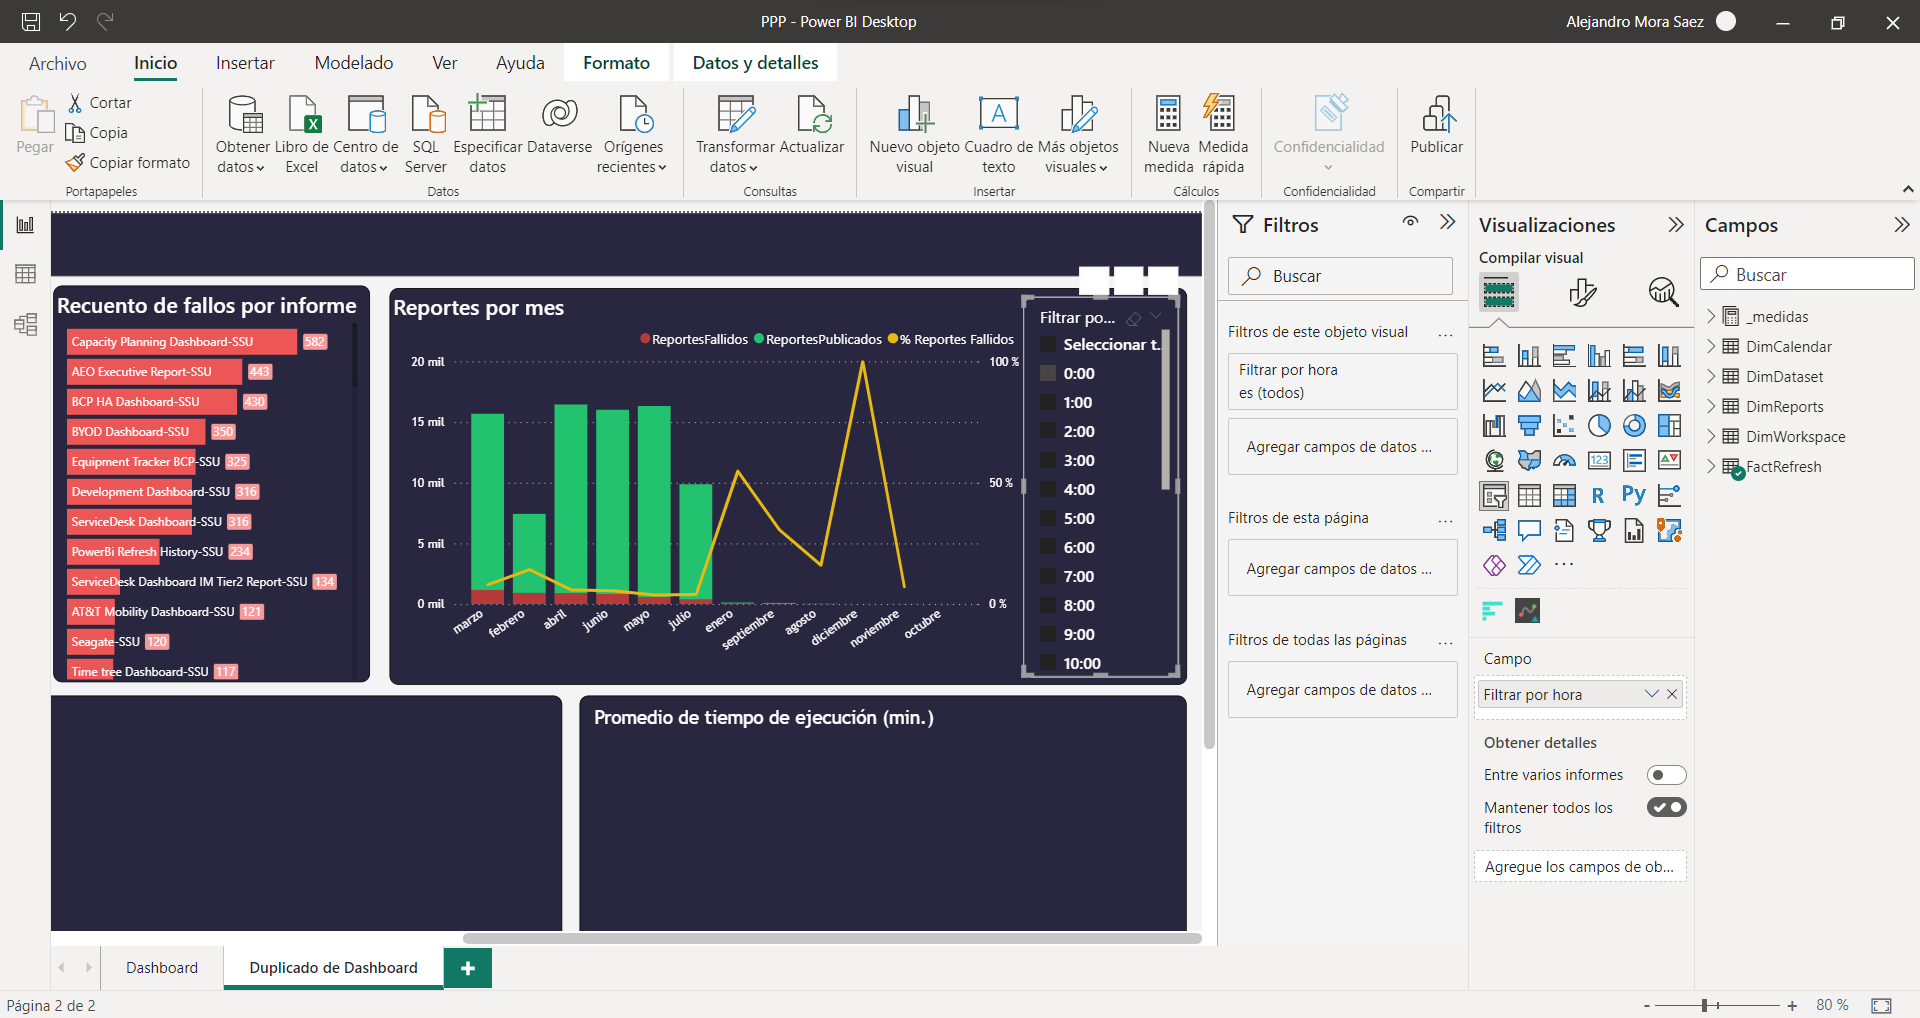The width and height of the screenshot is (1920, 1018).
Task: Select the Python visual icon
Action: point(1633,495)
